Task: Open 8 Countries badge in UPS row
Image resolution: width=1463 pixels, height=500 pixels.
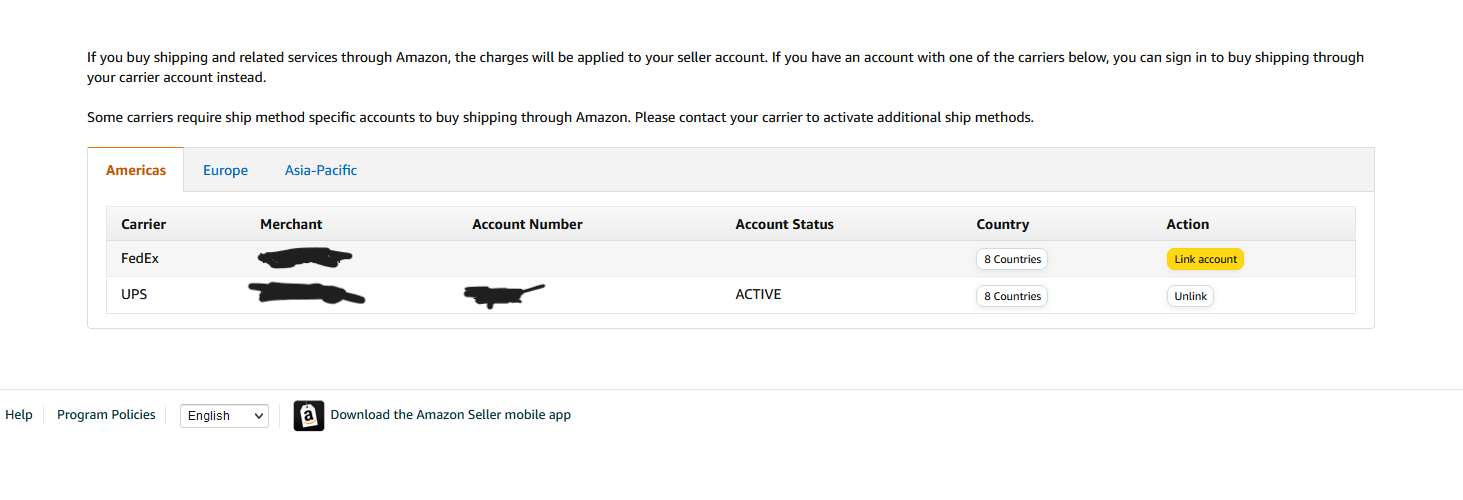Action: (1012, 296)
